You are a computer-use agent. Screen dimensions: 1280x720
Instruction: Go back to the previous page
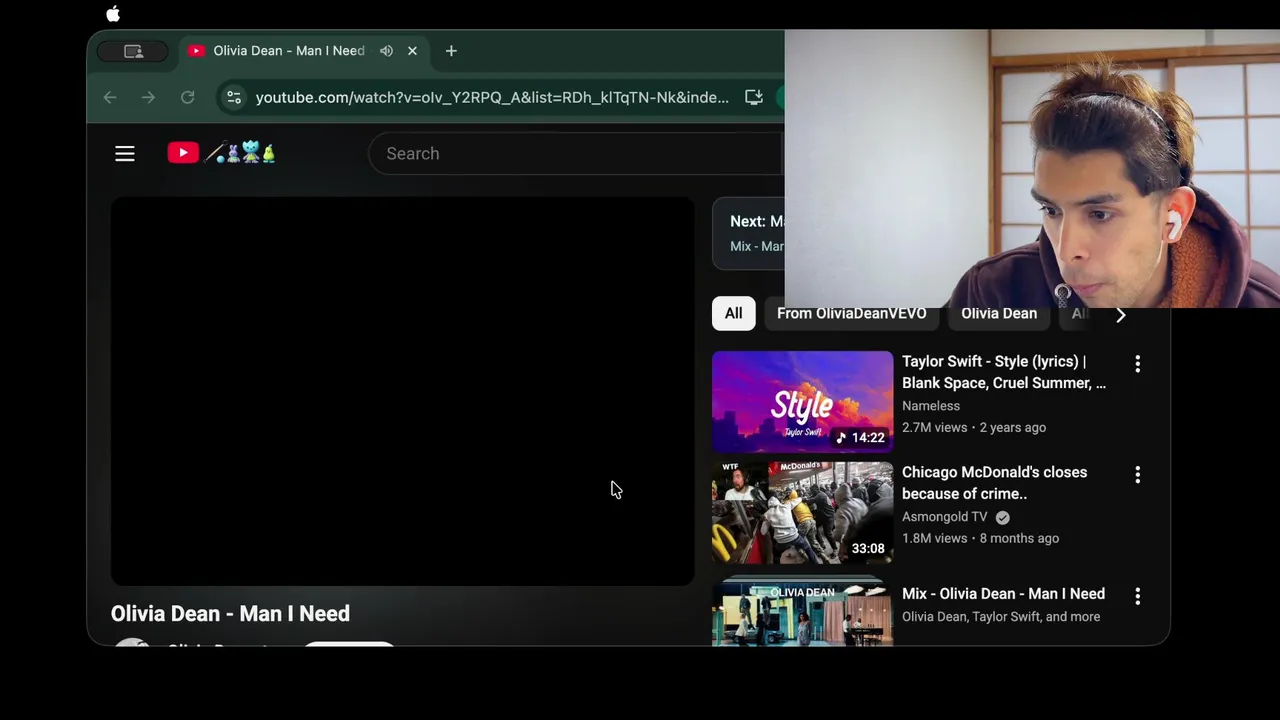tap(110, 97)
